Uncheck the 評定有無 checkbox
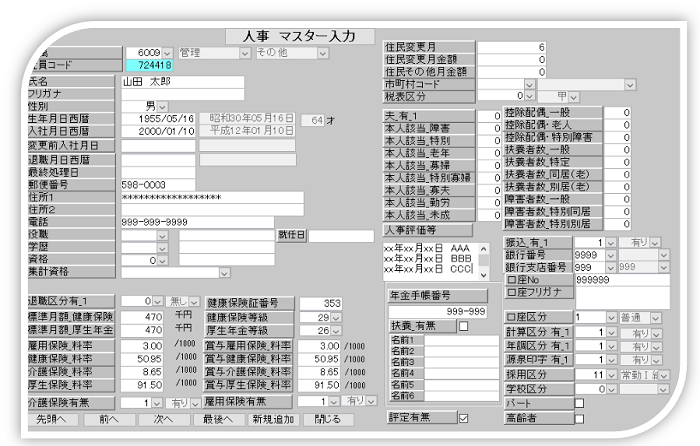 (462, 417)
